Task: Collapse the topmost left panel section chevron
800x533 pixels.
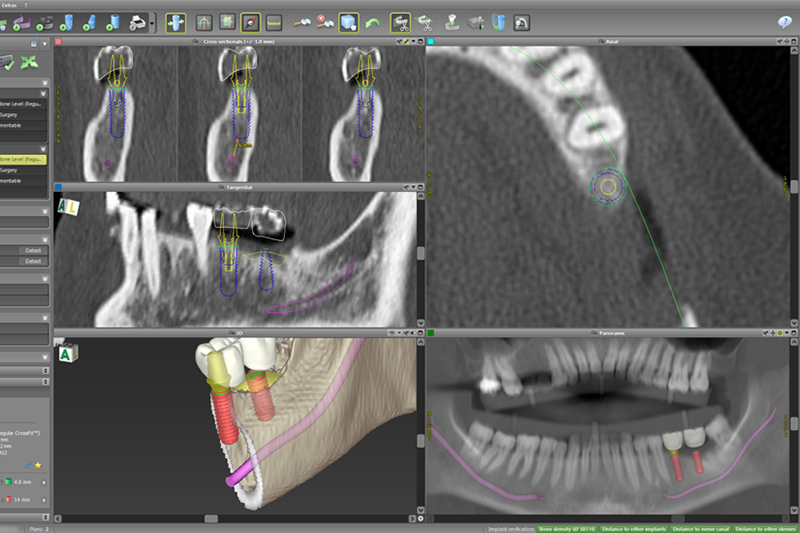Action: click(x=45, y=83)
